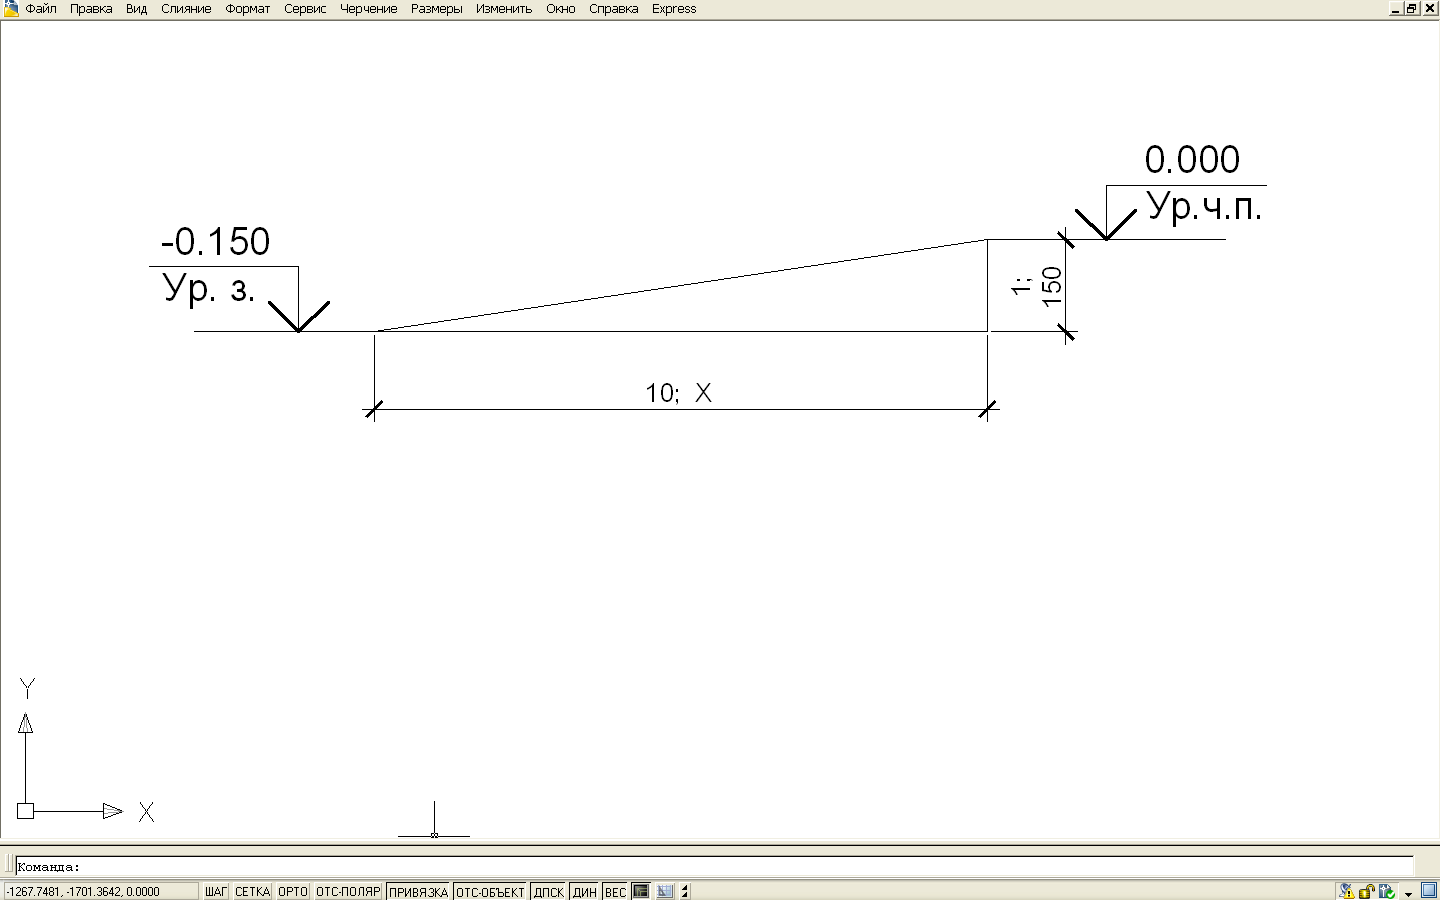Restore down the drawing window
1440x900 pixels.
pos(1411,9)
